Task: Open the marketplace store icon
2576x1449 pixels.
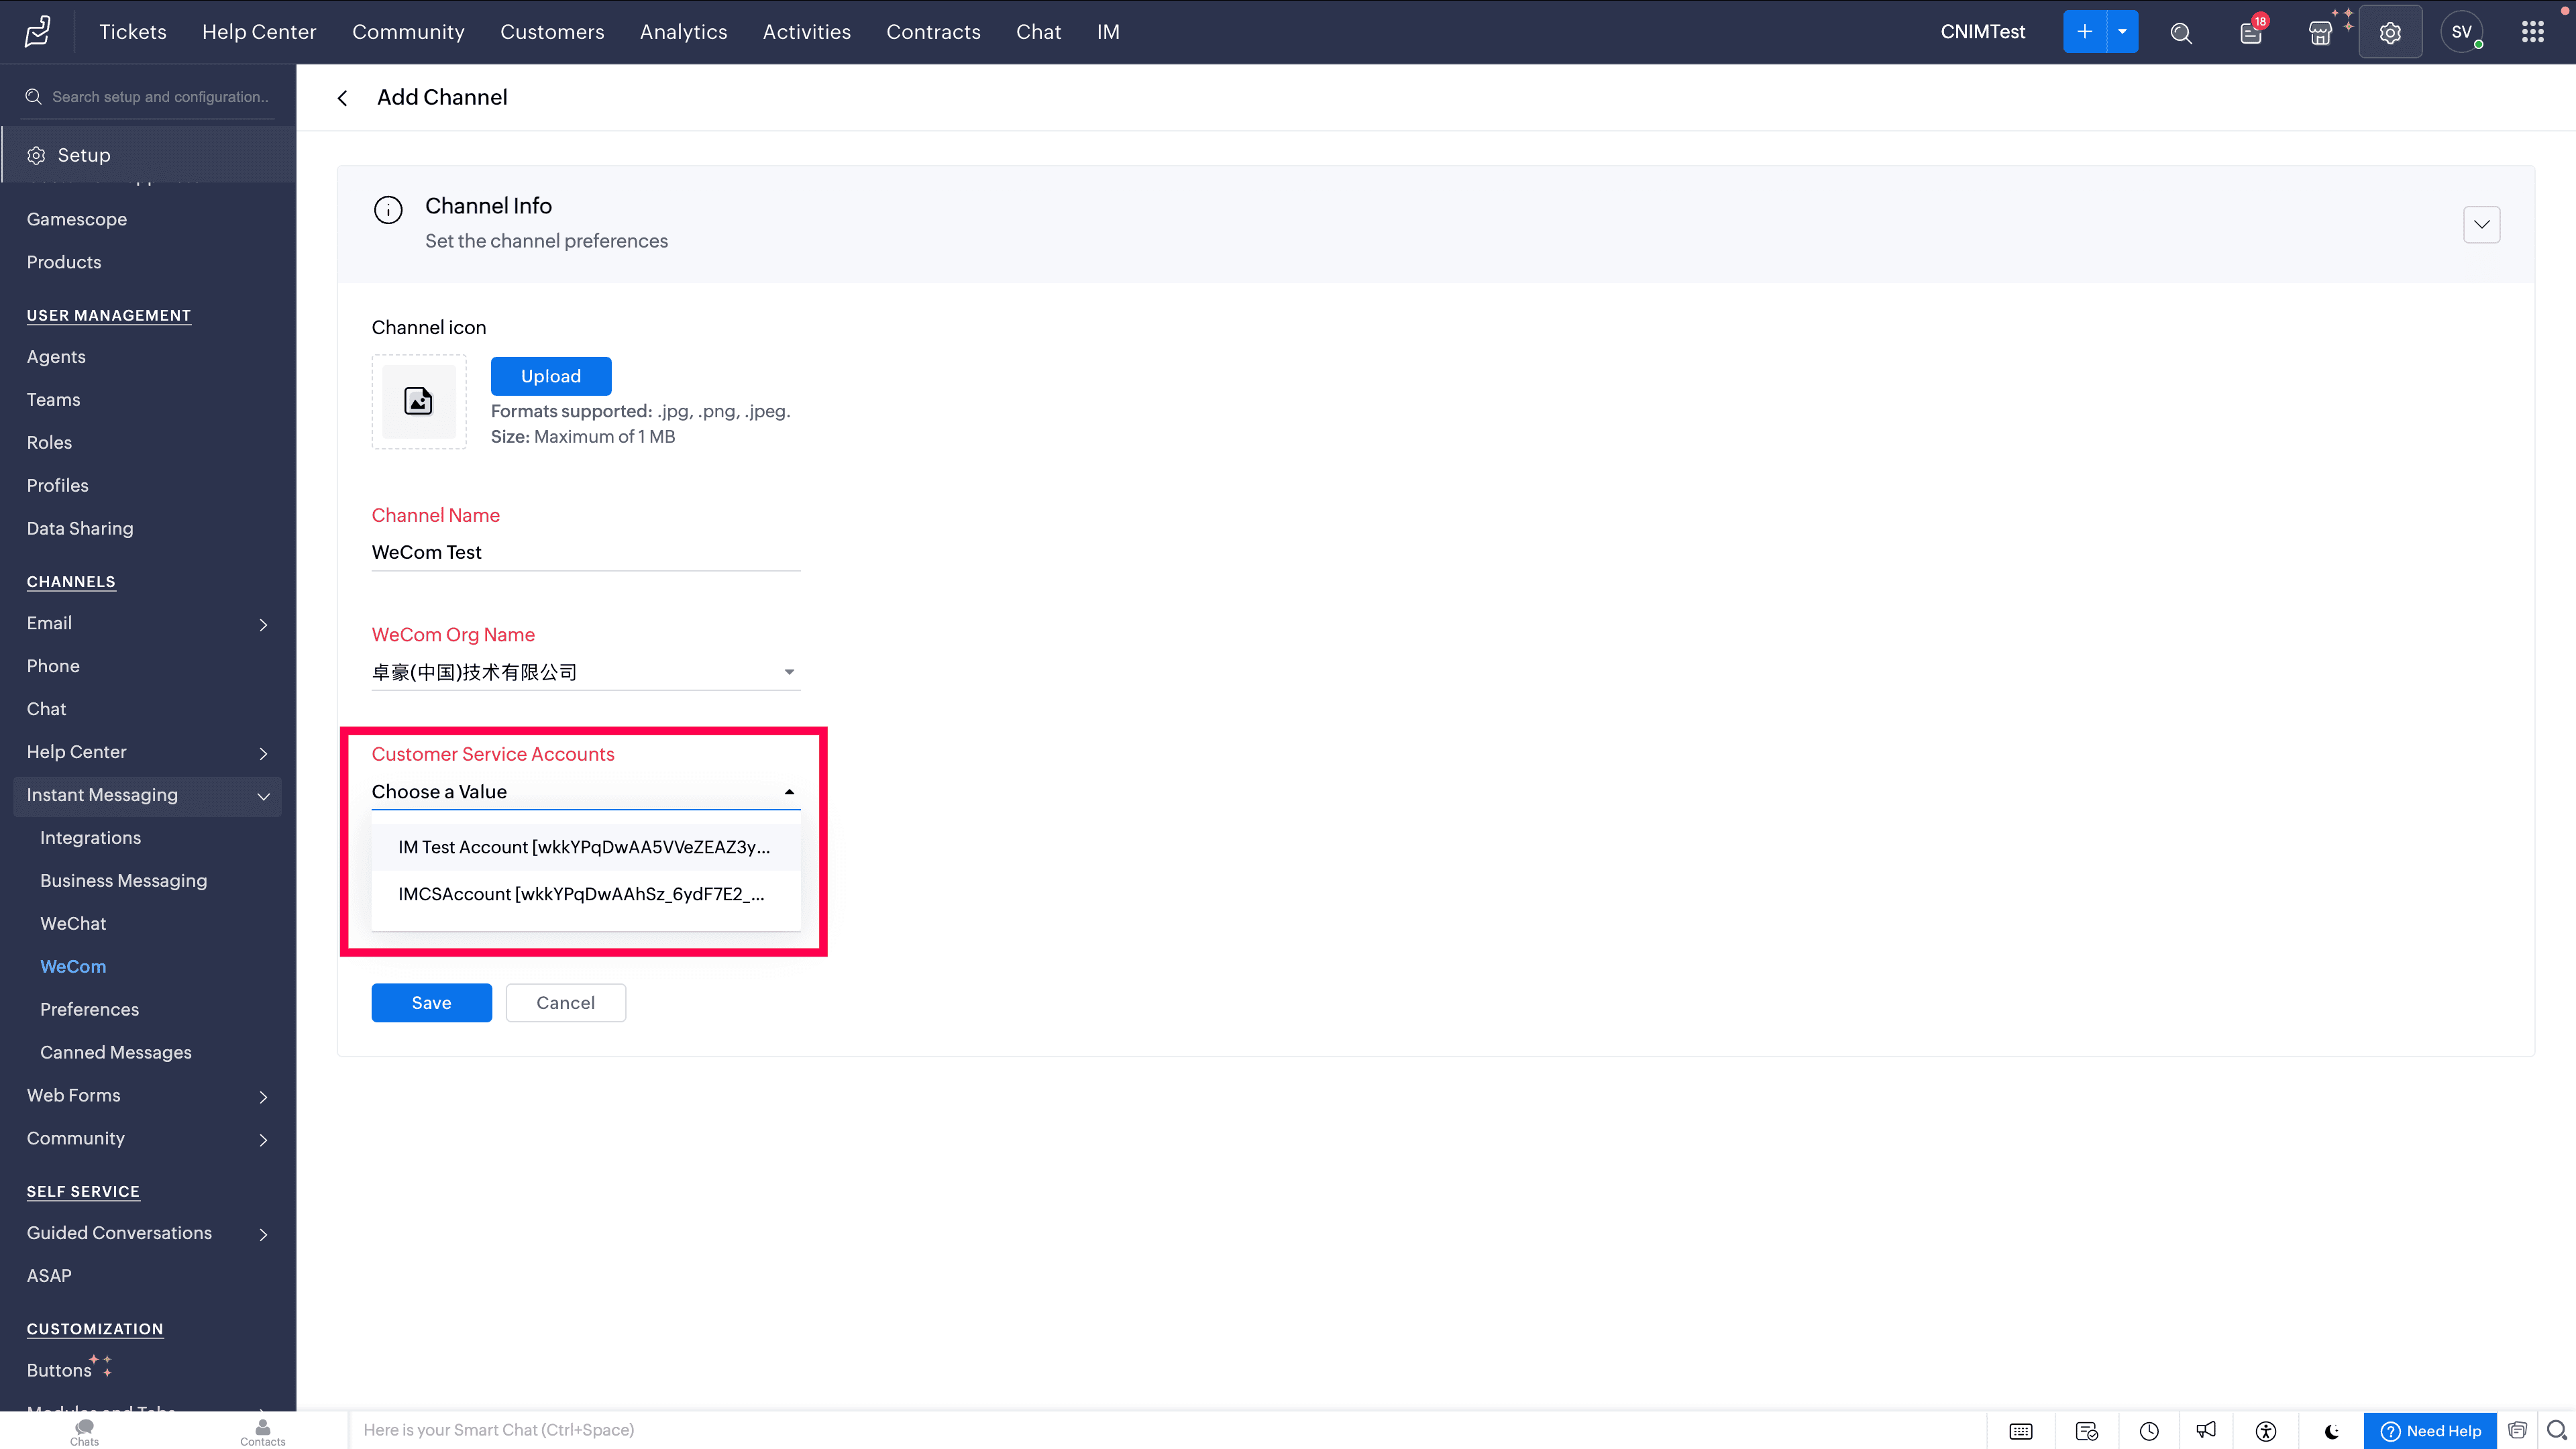Action: point(2320,33)
